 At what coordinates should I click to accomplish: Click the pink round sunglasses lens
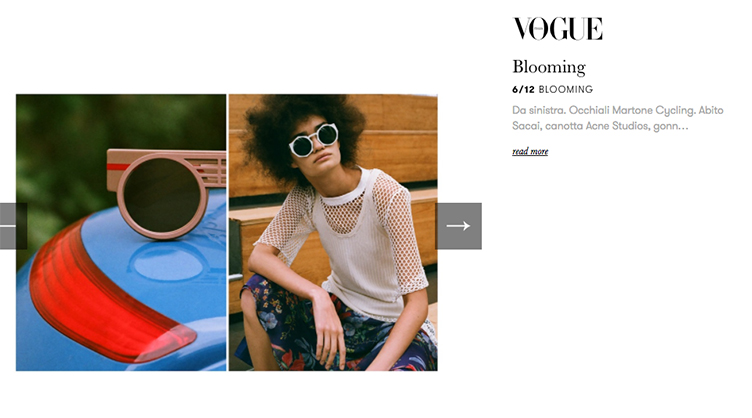click(162, 195)
